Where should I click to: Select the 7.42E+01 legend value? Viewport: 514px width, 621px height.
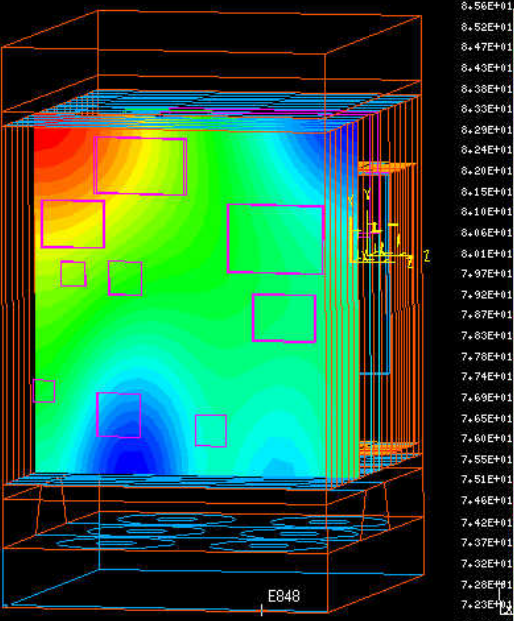[x=487, y=522]
